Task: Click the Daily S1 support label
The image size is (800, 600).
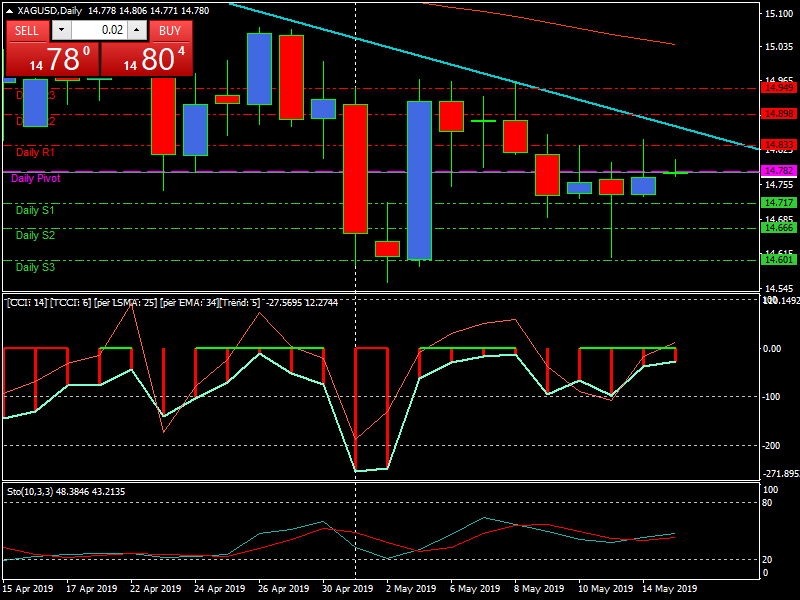Action: [35, 210]
